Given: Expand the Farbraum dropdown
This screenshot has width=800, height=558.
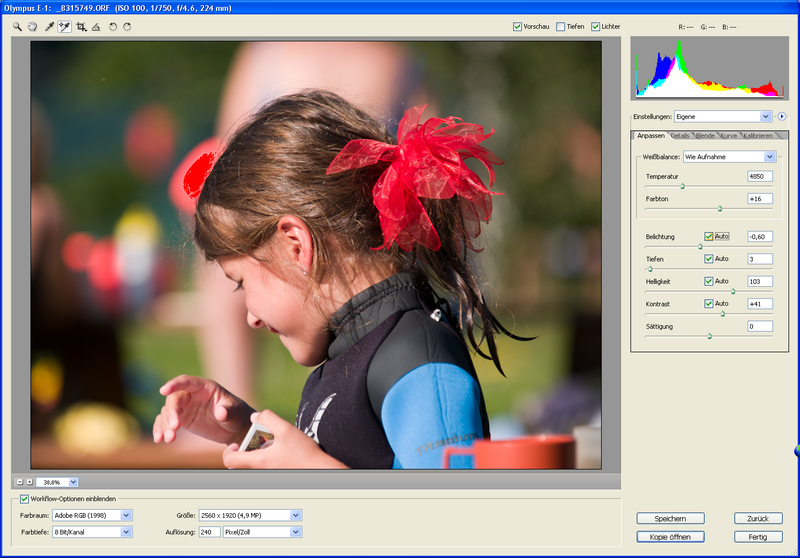Looking at the screenshot, I should click(x=126, y=516).
